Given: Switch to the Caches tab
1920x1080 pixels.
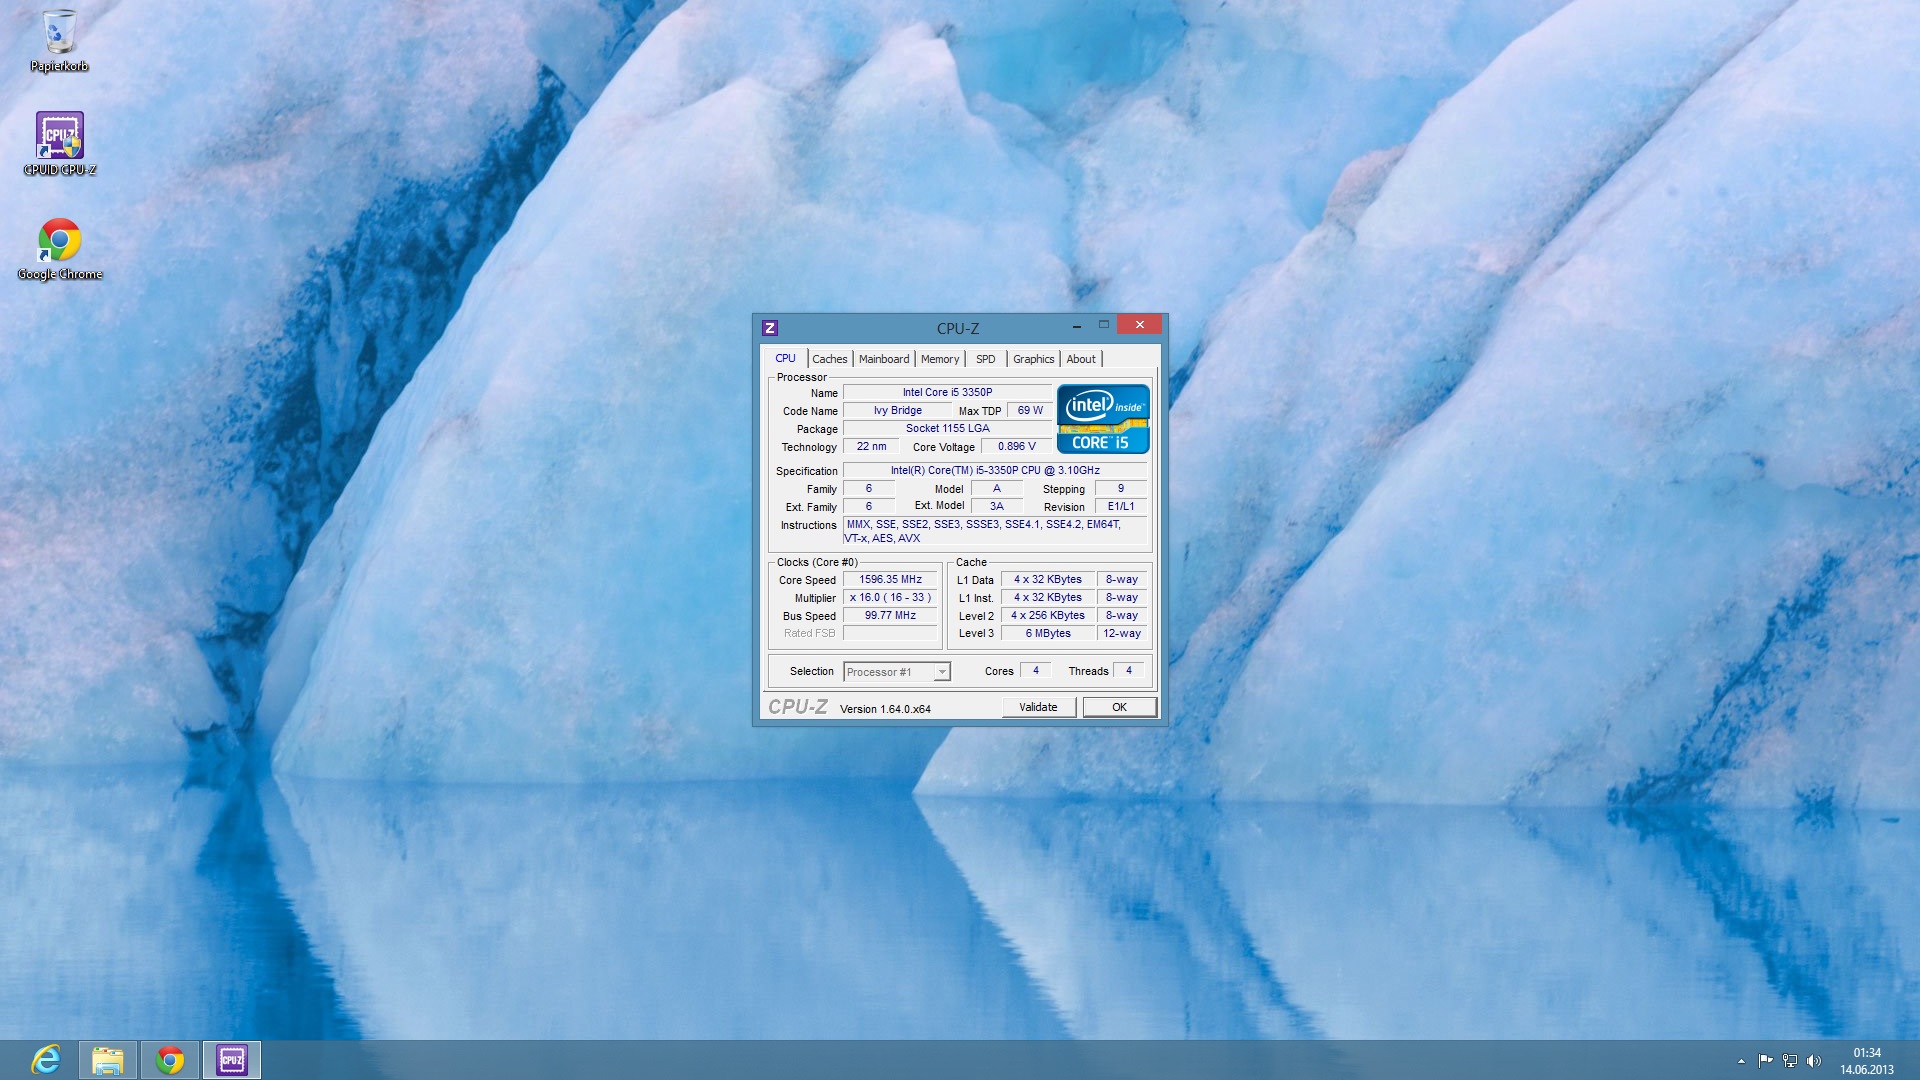Looking at the screenshot, I should click(x=829, y=359).
